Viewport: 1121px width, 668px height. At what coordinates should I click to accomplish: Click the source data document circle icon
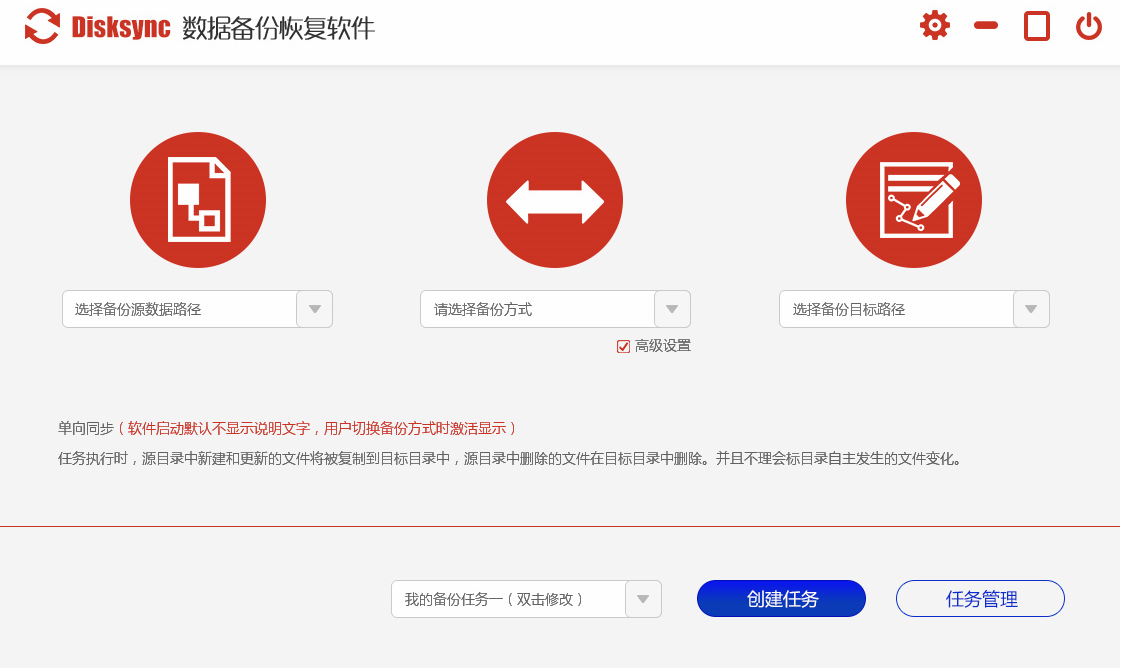198,200
